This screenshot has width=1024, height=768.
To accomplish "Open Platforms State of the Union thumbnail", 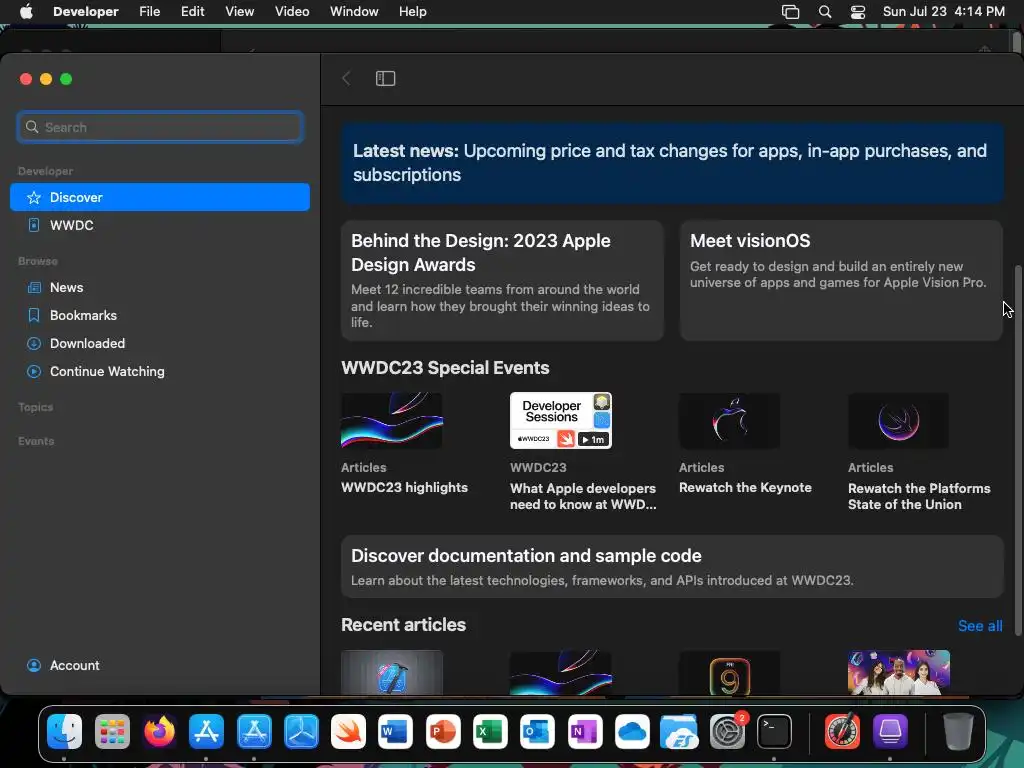I will click(x=899, y=421).
